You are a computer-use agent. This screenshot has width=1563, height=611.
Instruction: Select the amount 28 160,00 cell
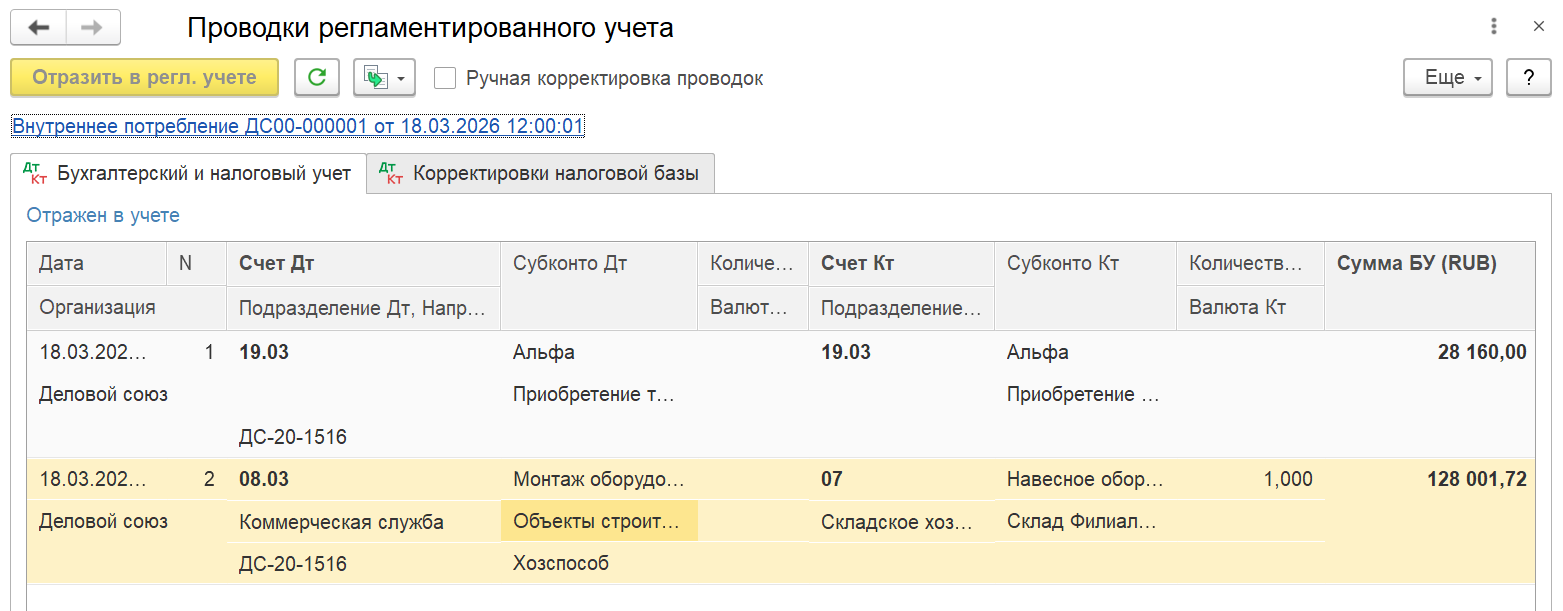pyautogui.click(x=1430, y=352)
